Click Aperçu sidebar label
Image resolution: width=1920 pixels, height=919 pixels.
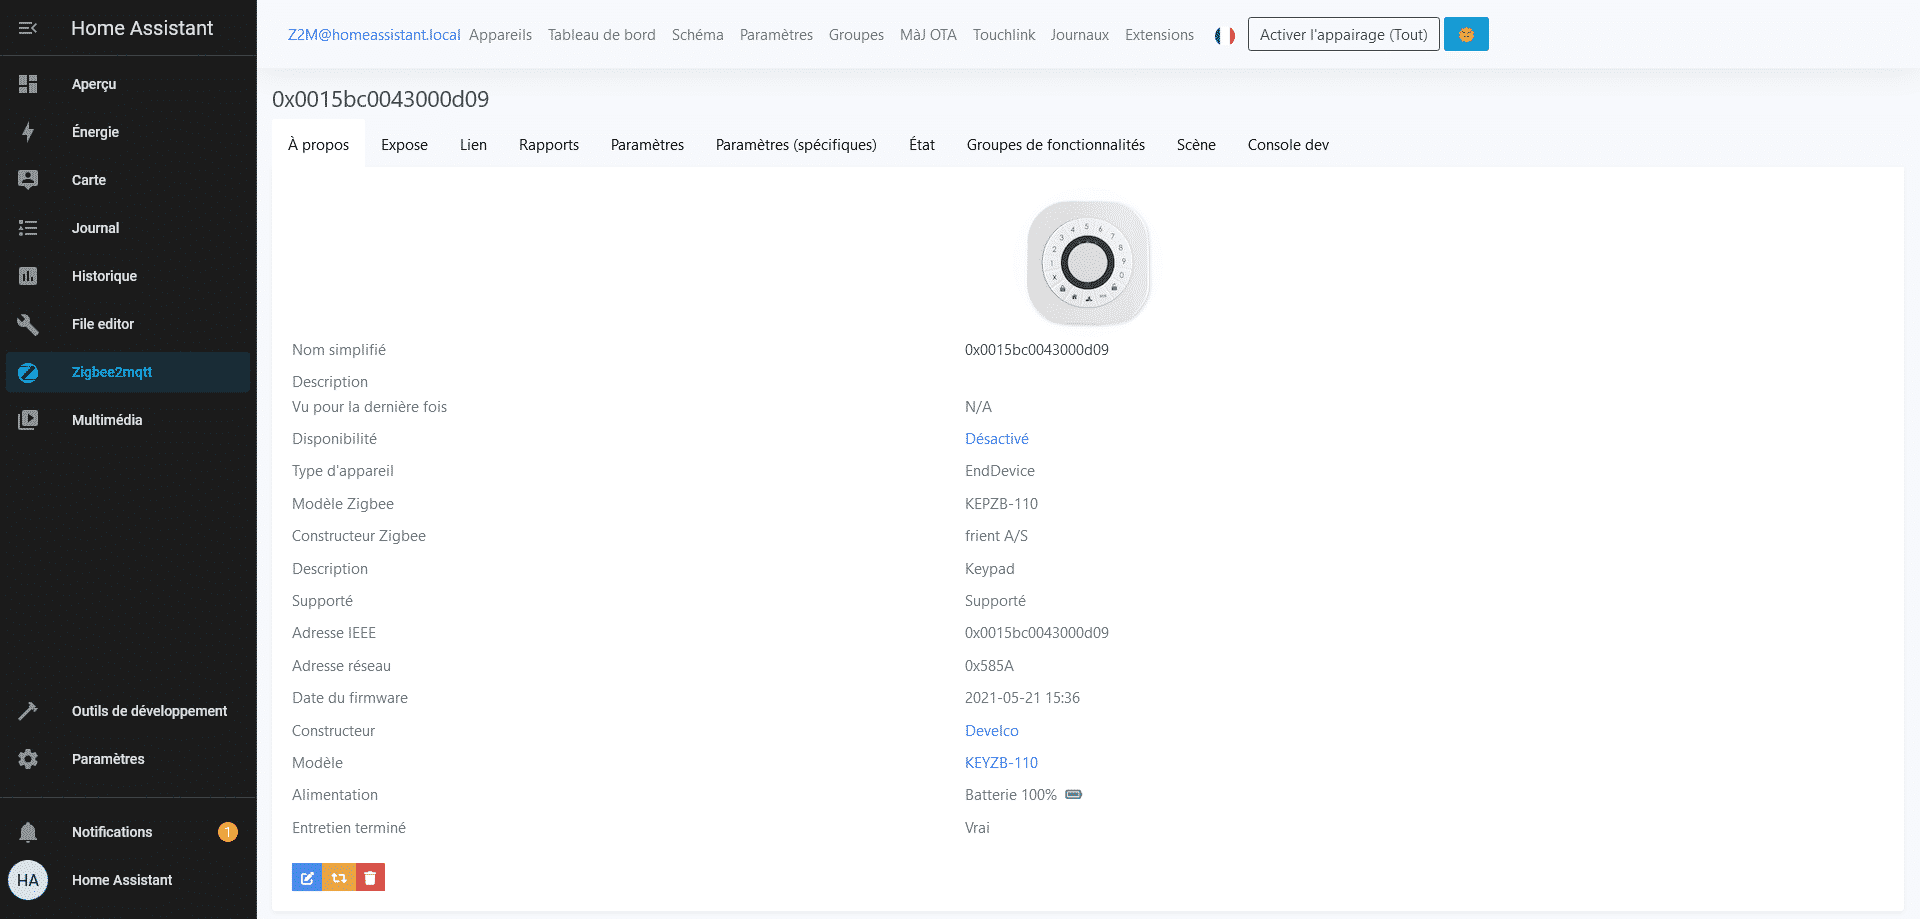point(94,84)
